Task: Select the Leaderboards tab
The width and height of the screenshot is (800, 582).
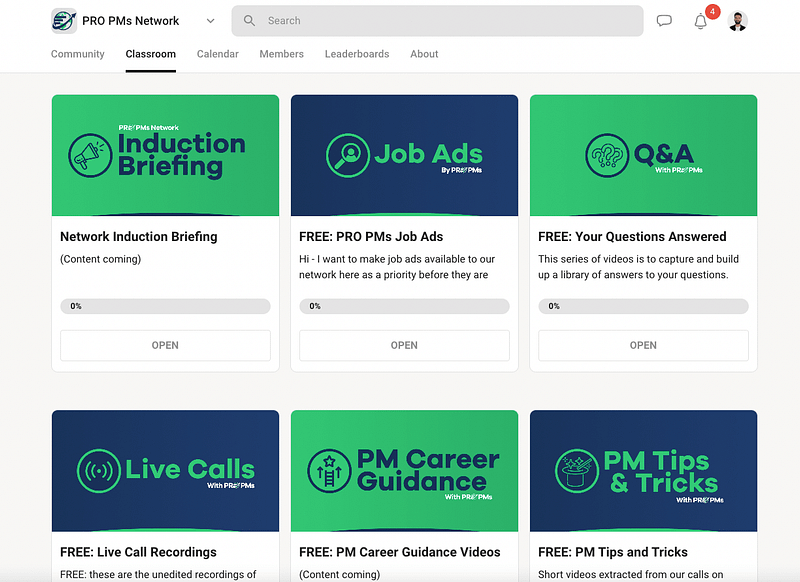Action: pos(357,54)
